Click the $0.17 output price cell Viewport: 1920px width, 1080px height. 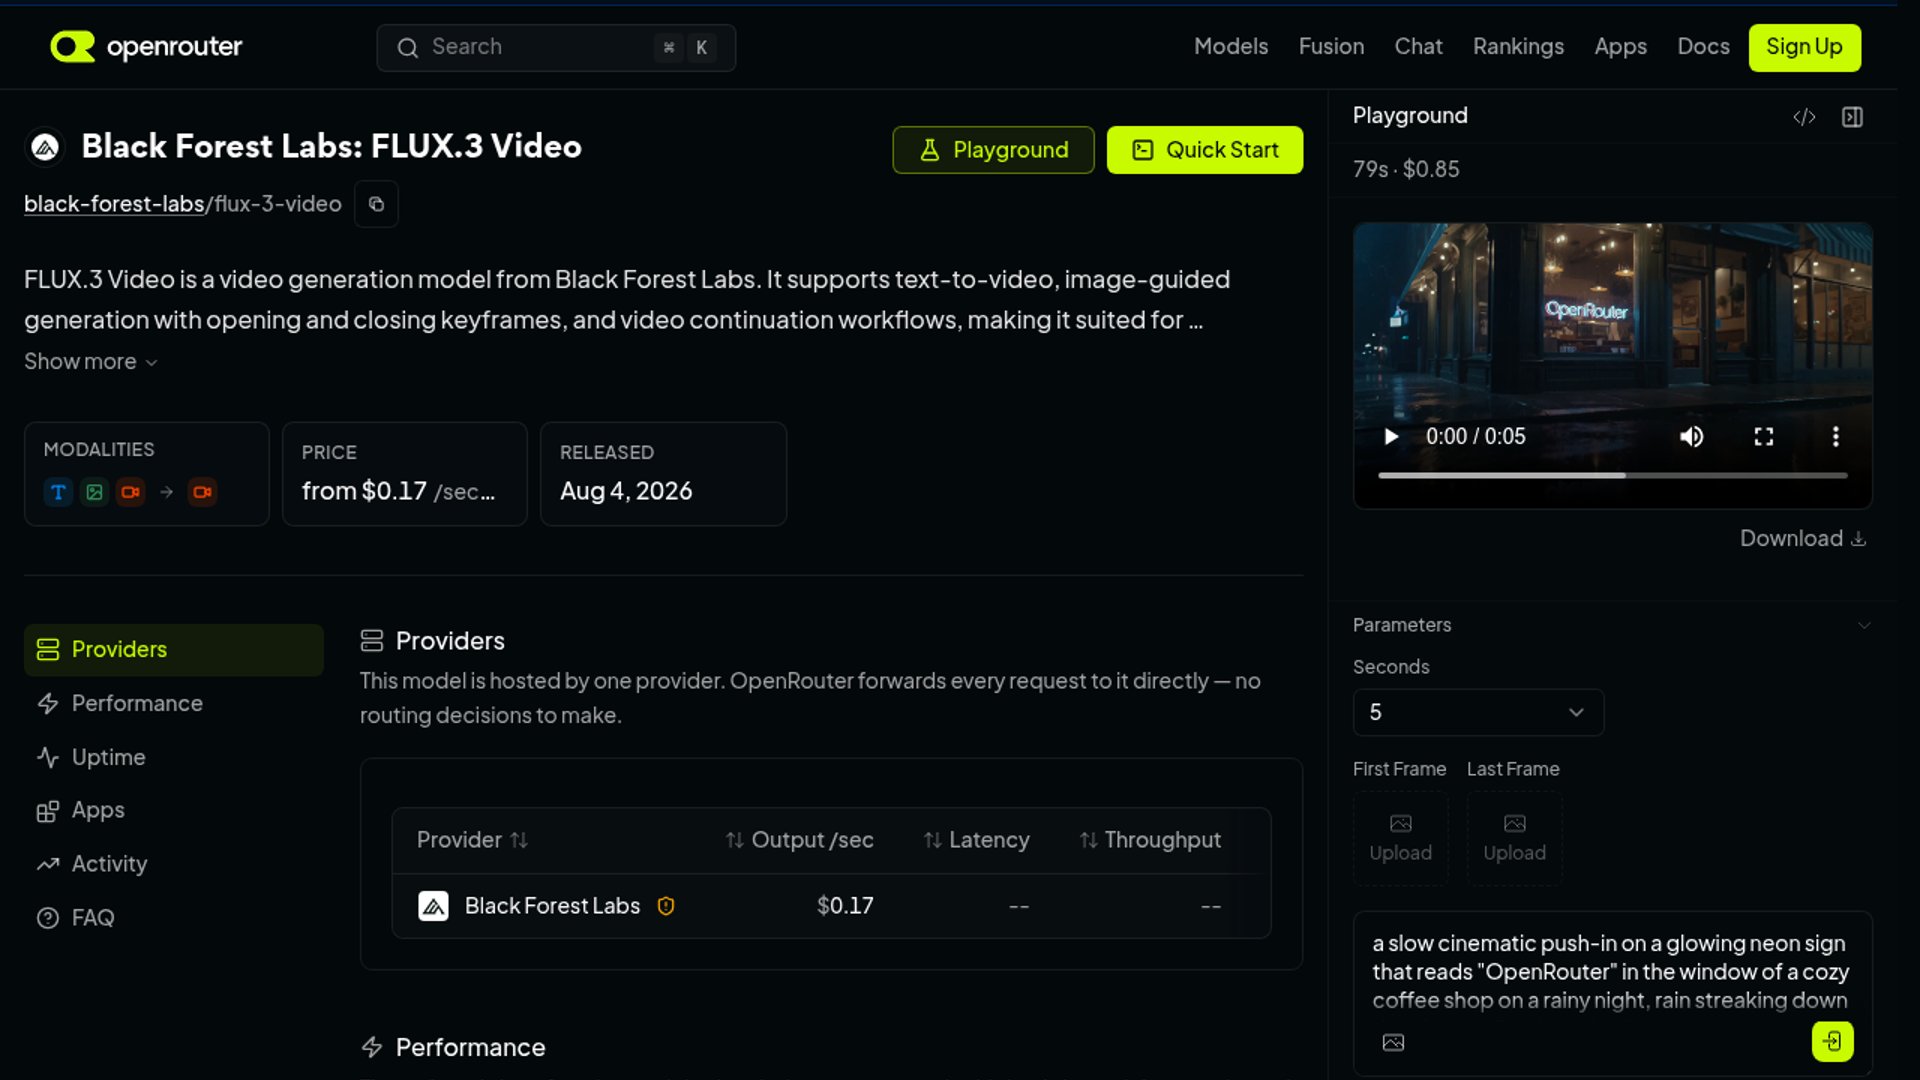click(x=845, y=906)
